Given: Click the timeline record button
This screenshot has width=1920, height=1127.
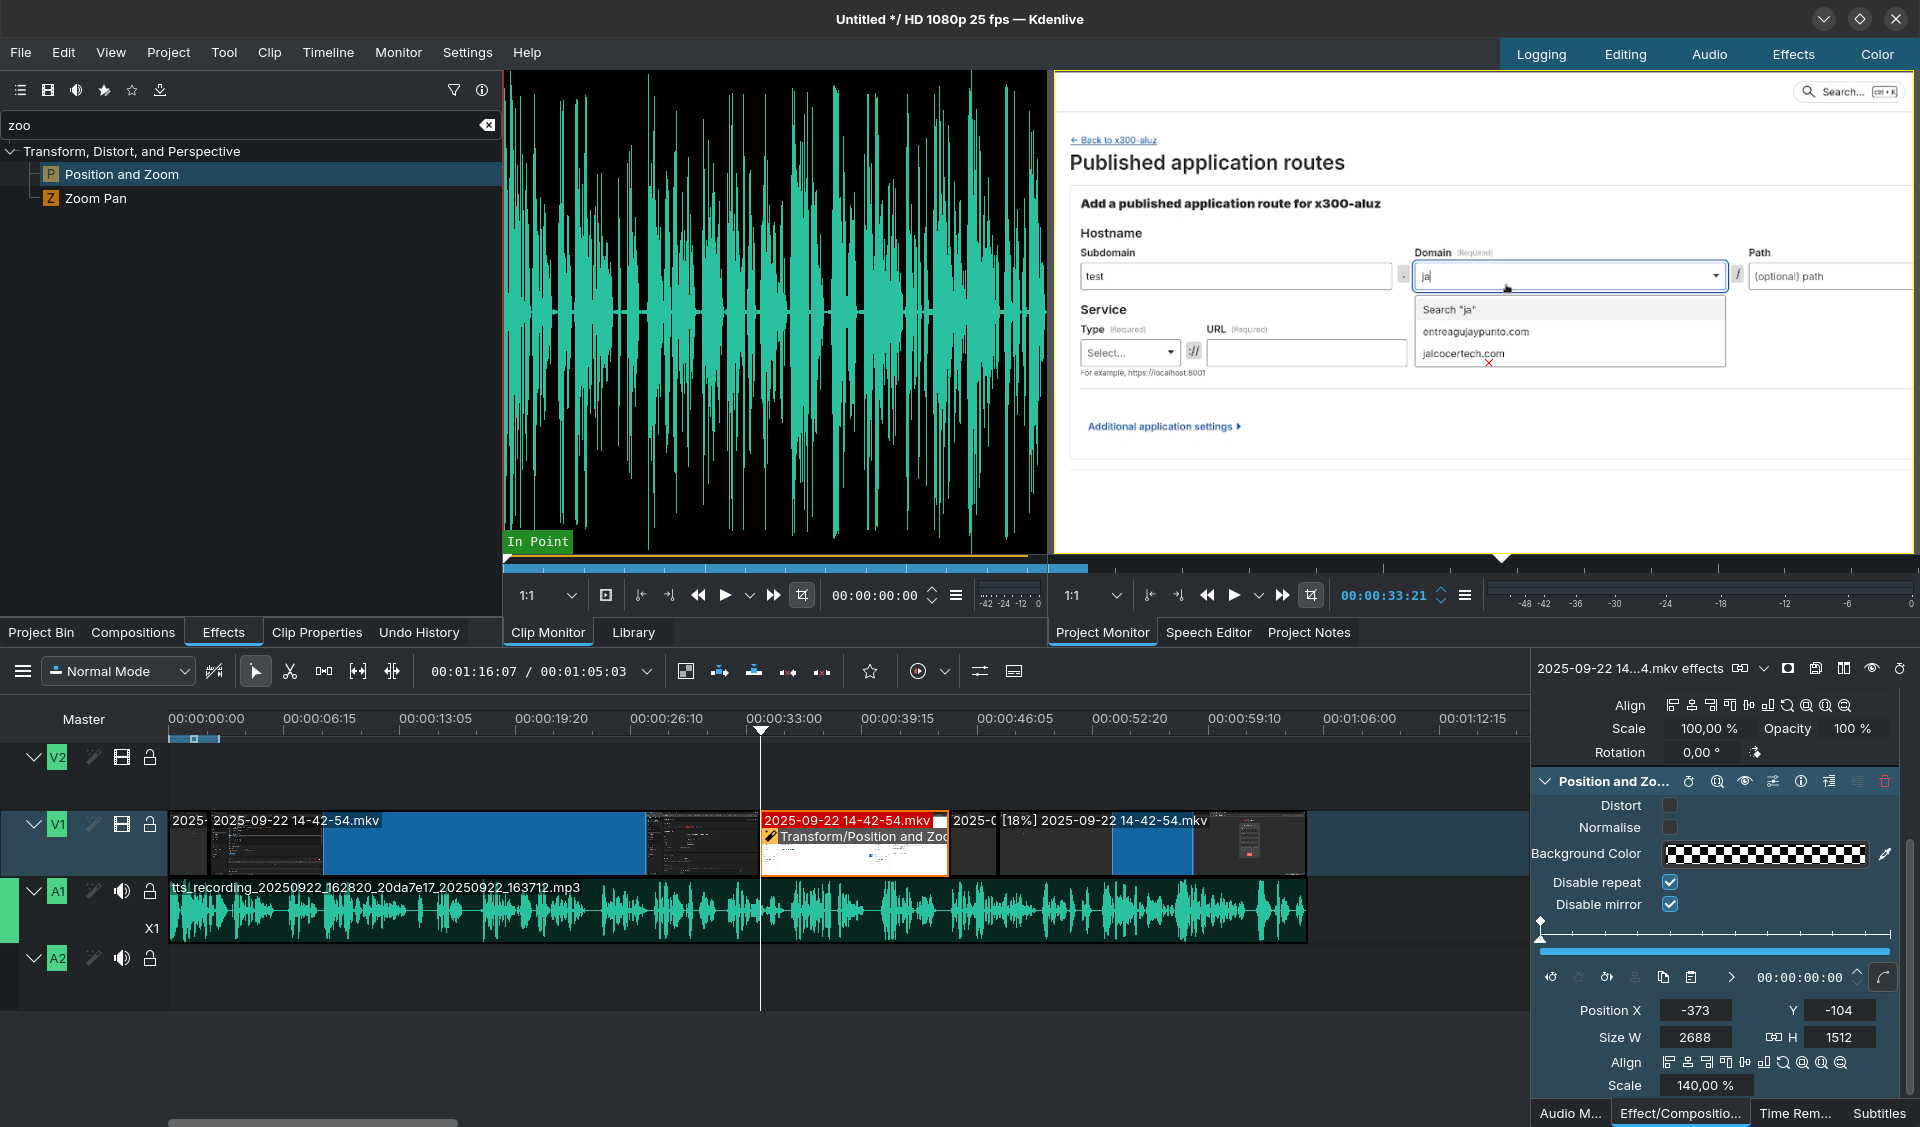Looking at the screenshot, I should [918, 672].
